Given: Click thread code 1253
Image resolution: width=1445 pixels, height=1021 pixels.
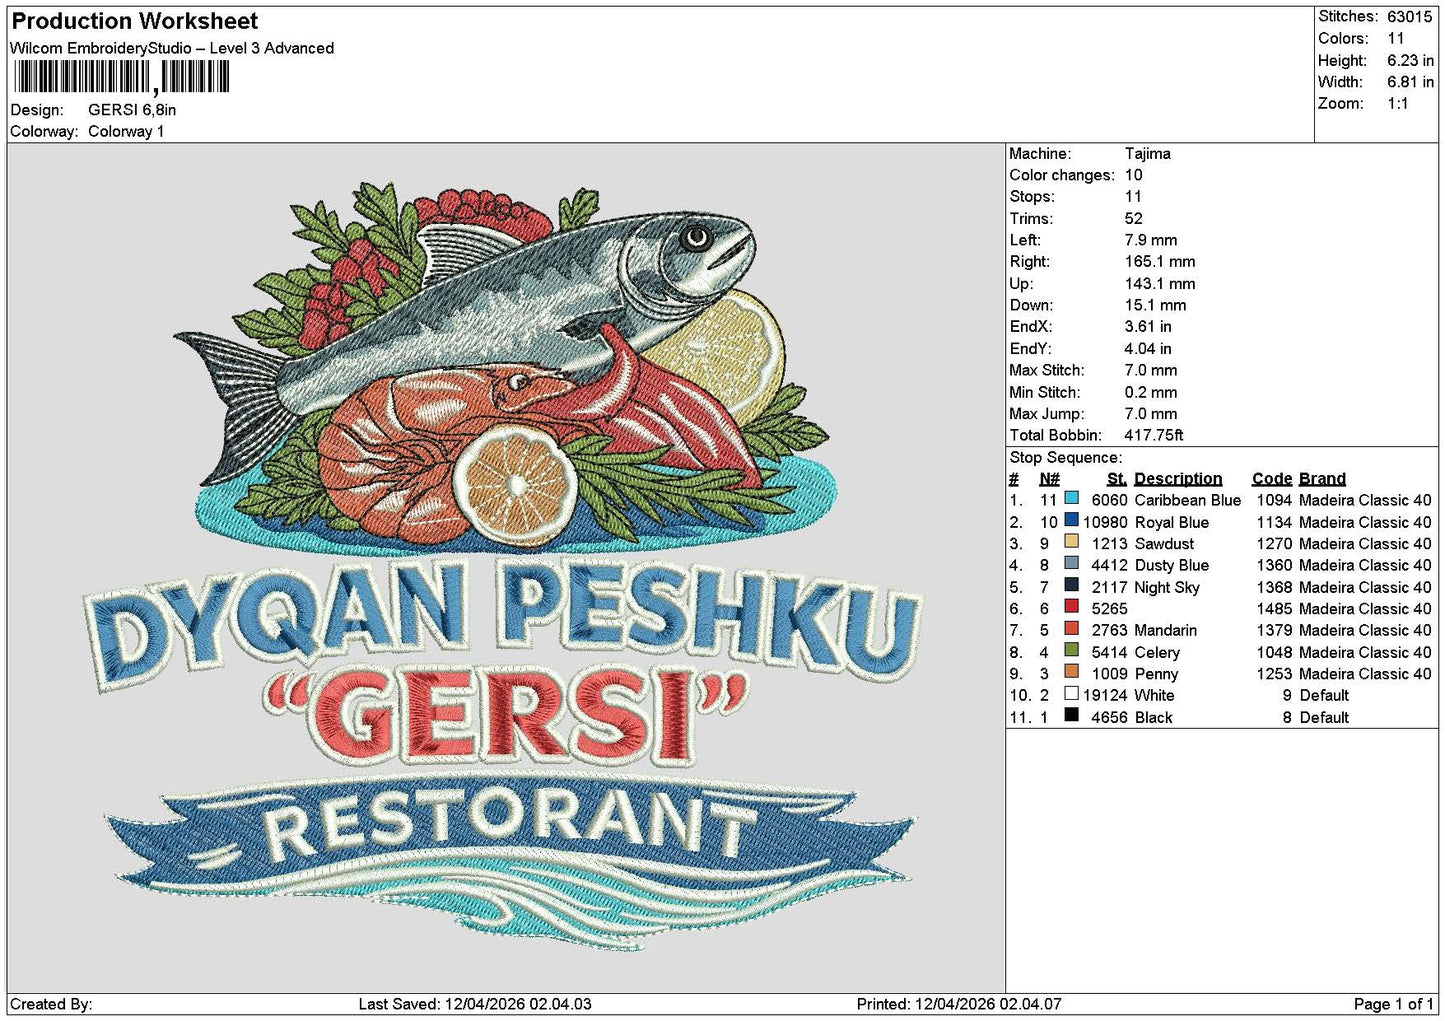Looking at the screenshot, I should (1275, 674).
